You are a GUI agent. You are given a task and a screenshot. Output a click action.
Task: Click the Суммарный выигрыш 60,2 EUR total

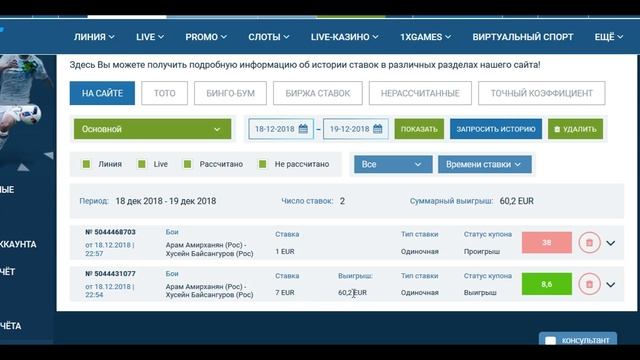(516, 201)
